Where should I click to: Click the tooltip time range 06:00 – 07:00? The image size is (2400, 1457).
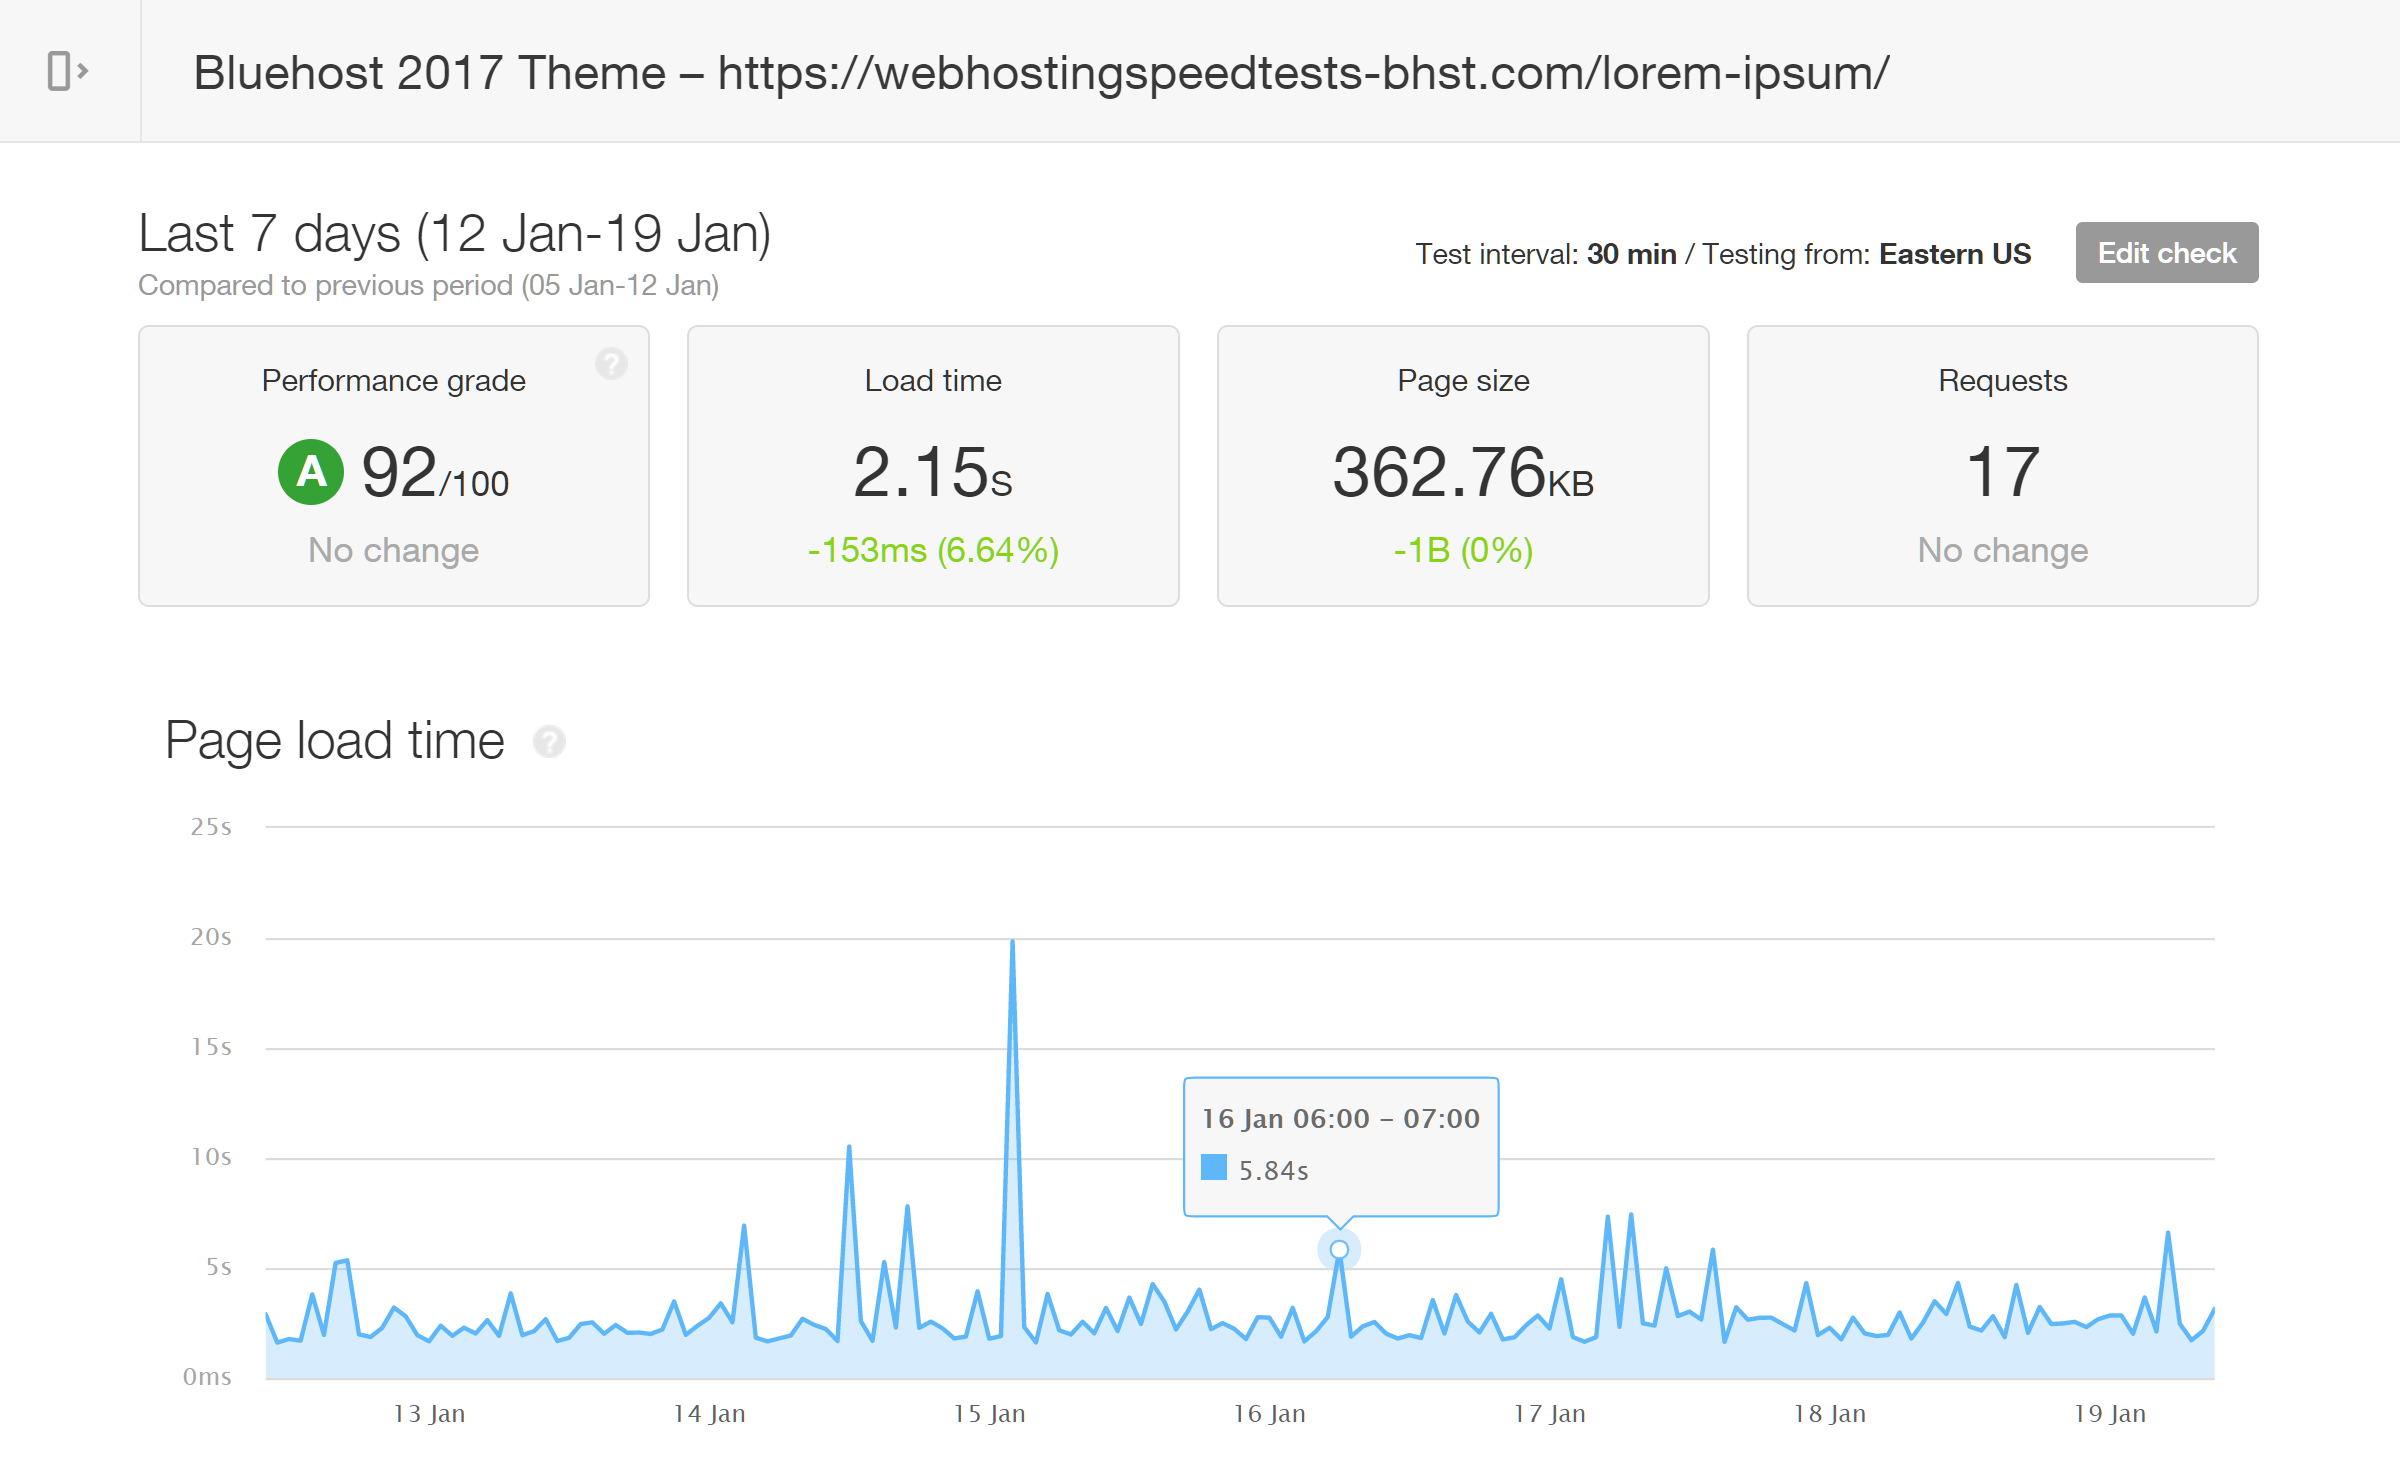click(1386, 1118)
